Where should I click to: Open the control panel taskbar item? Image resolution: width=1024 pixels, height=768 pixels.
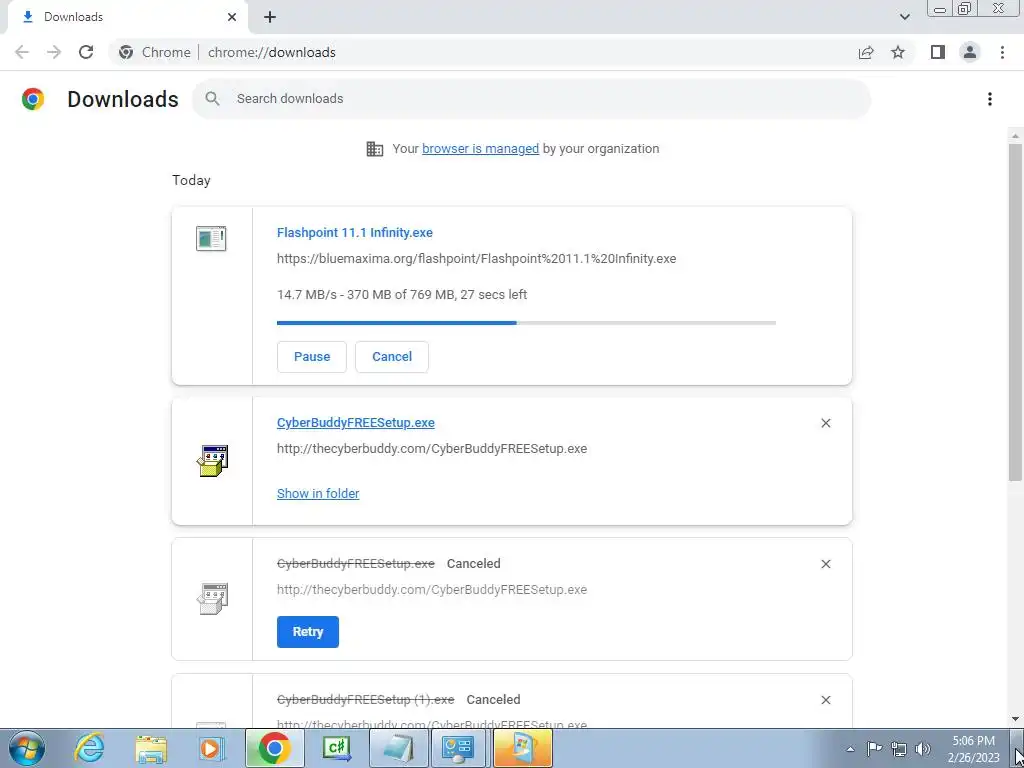point(459,748)
